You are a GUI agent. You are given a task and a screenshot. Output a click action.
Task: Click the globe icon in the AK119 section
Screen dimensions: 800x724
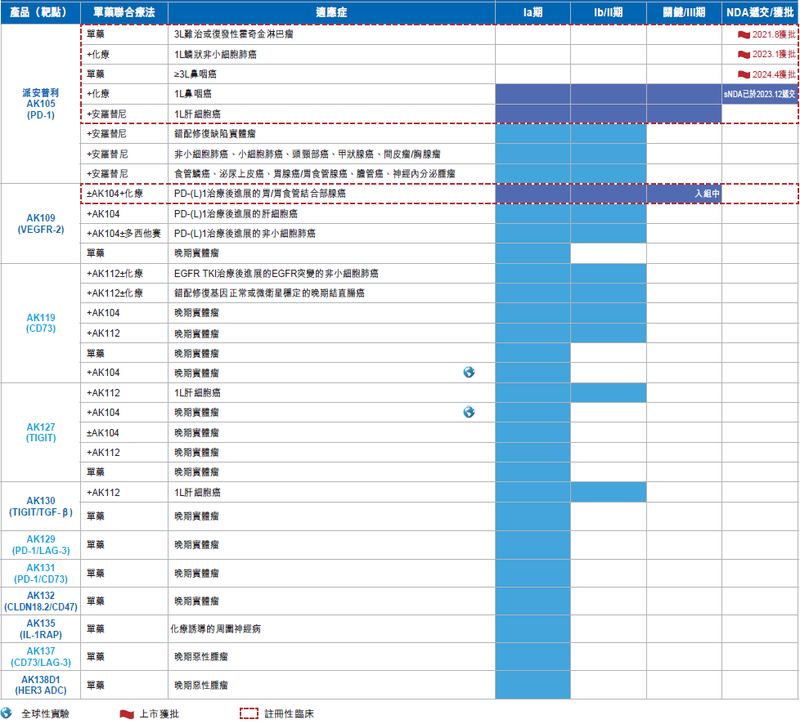point(469,373)
